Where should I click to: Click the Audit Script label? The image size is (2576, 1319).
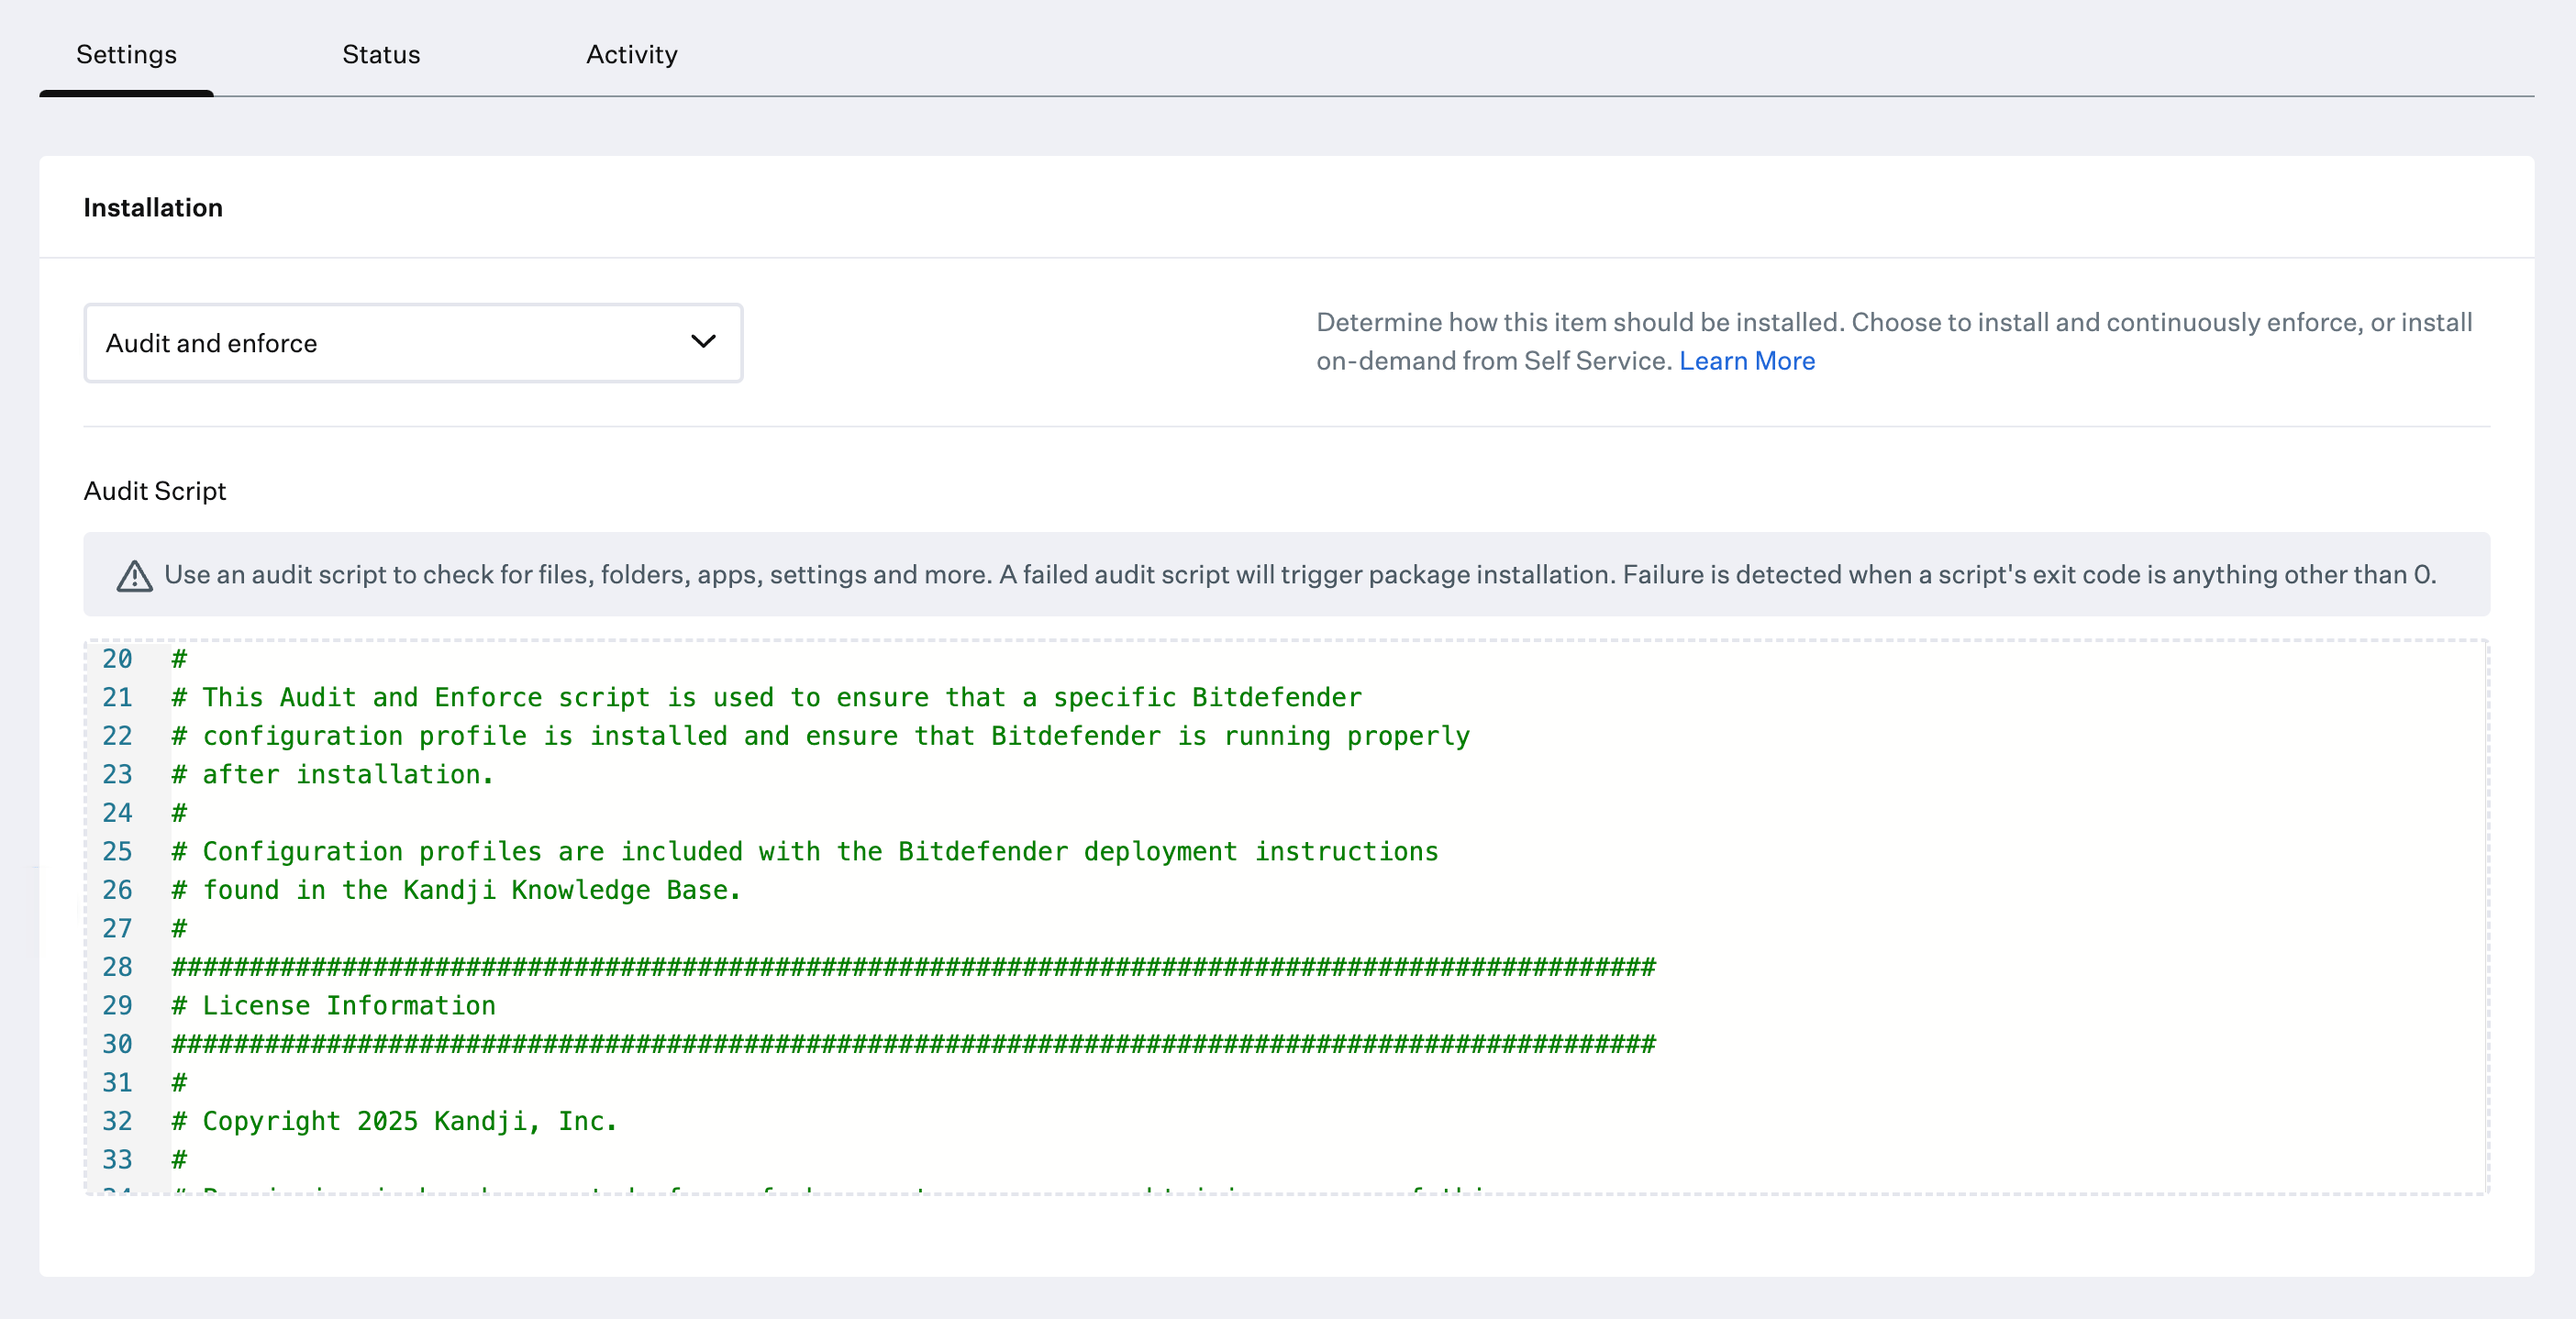(155, 491)
